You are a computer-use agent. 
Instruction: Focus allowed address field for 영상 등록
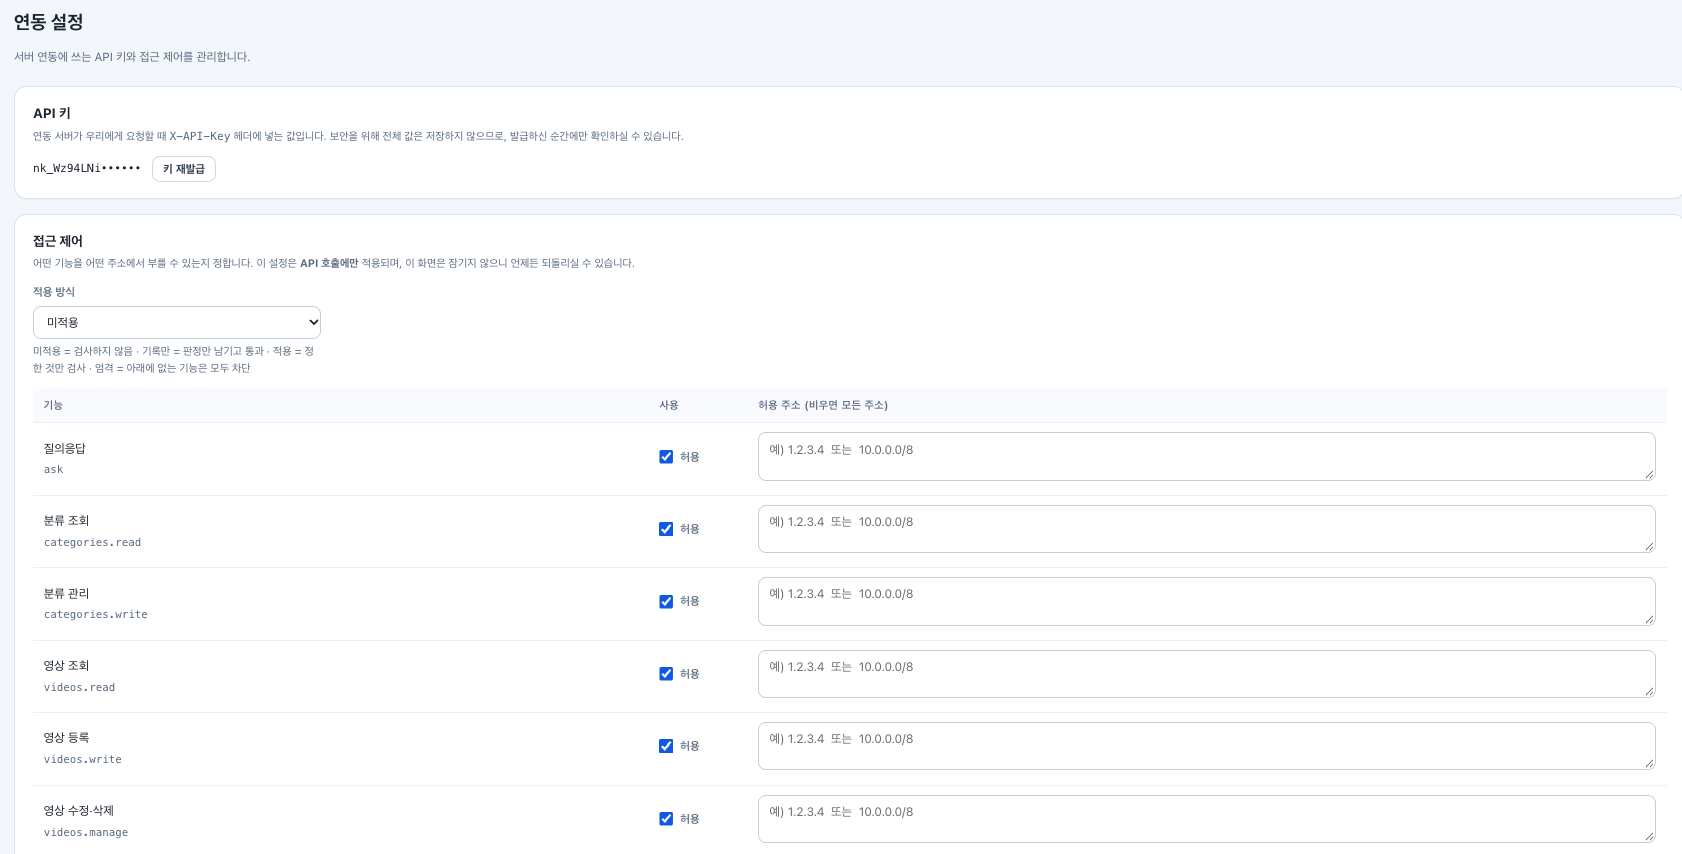coord(1207,746)
